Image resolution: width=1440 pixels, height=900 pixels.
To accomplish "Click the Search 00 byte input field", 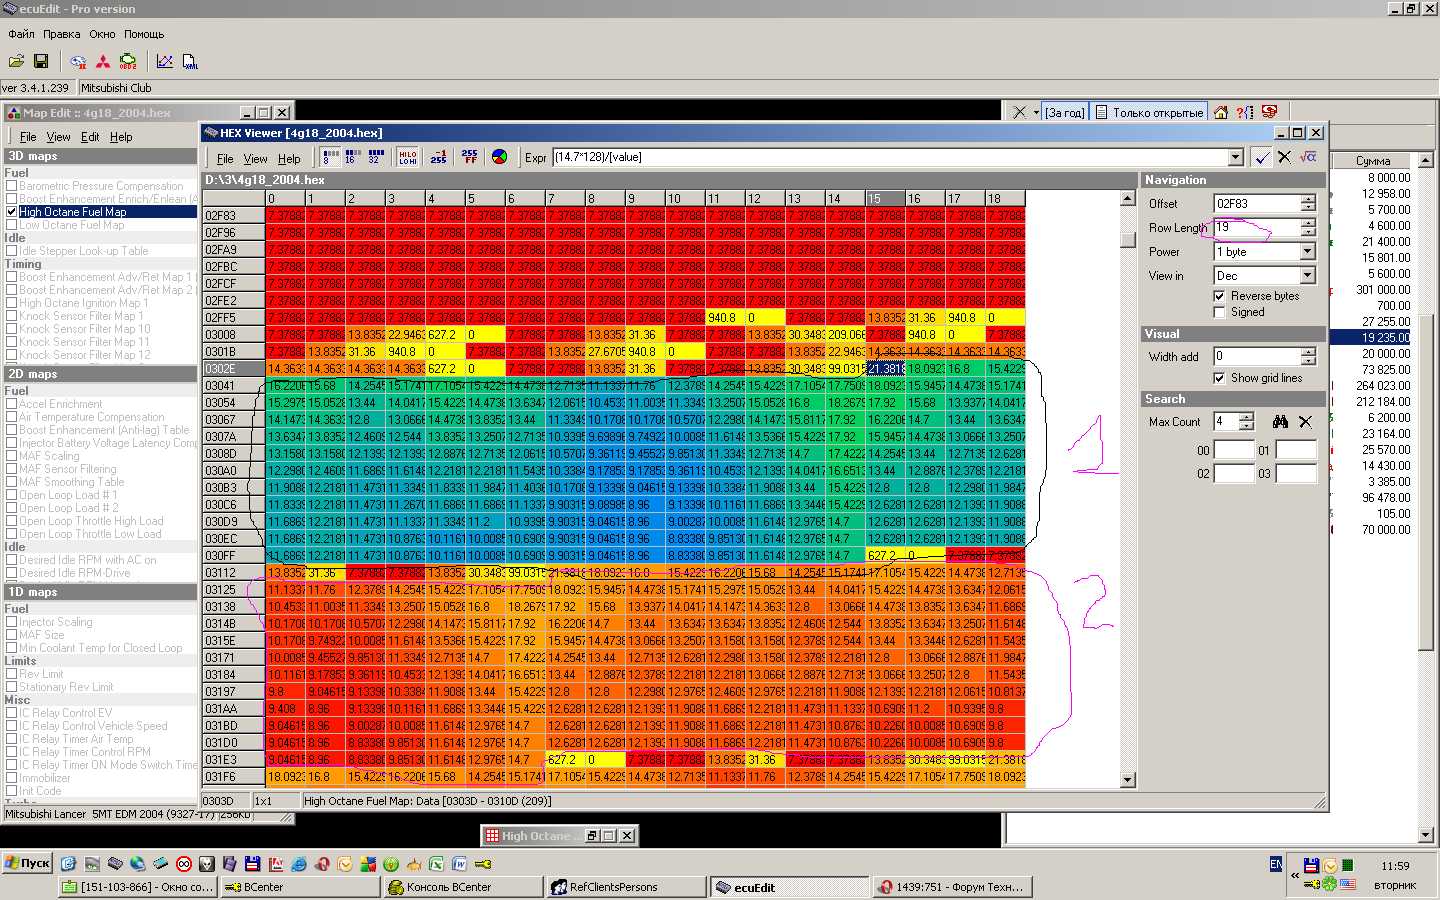I will 1234,450.
